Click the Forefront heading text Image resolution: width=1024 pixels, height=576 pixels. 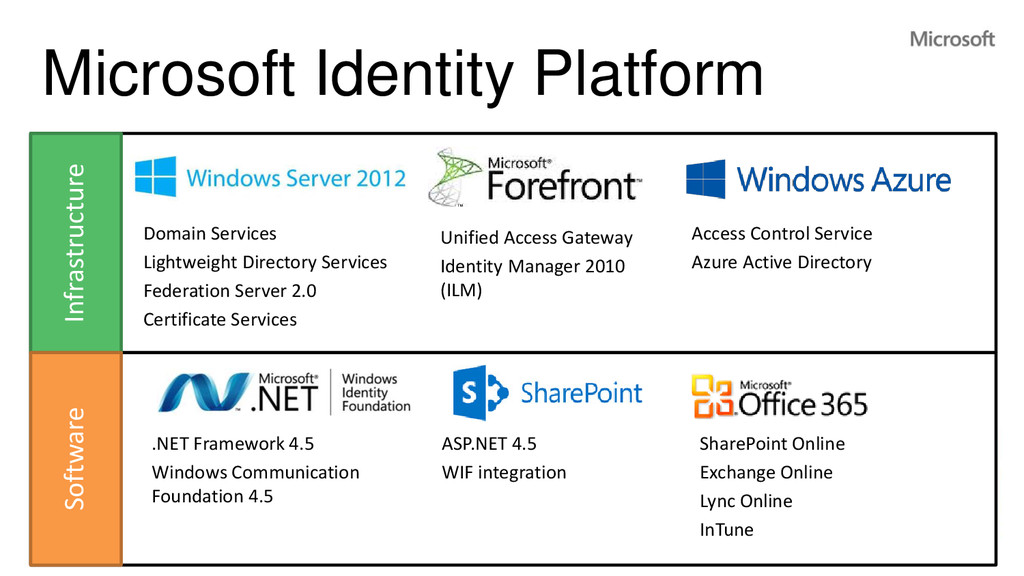click(564, 185)
